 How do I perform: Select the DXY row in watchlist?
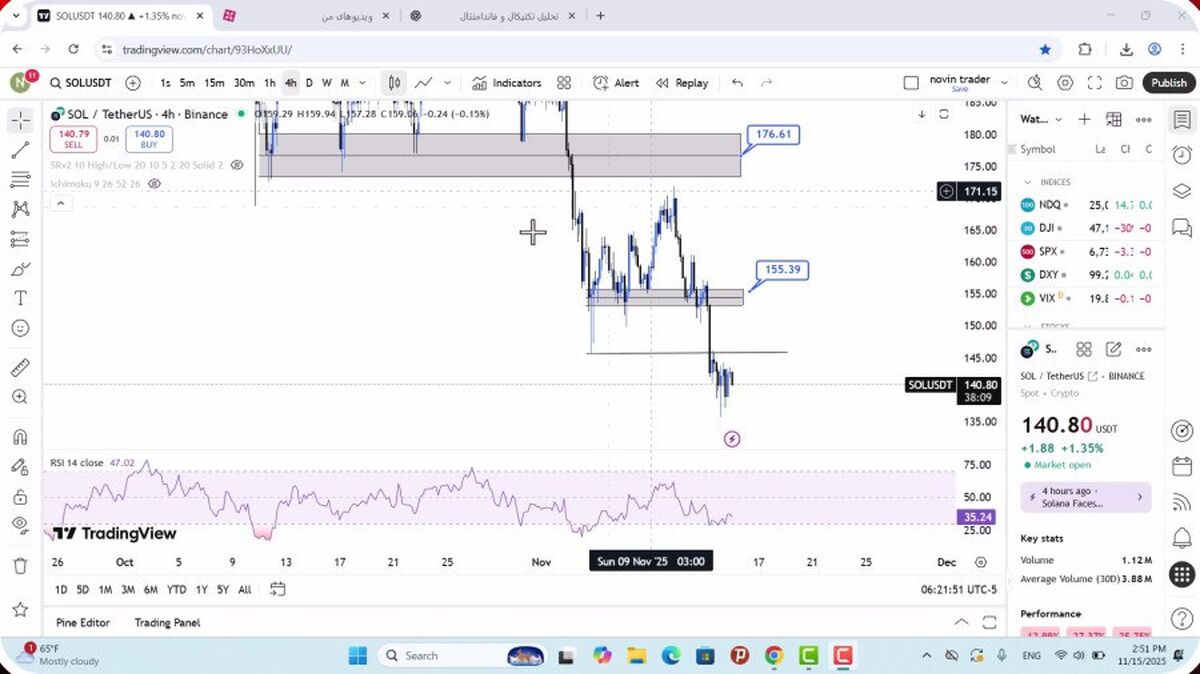pyautogui.click(x=1085, y=274)
